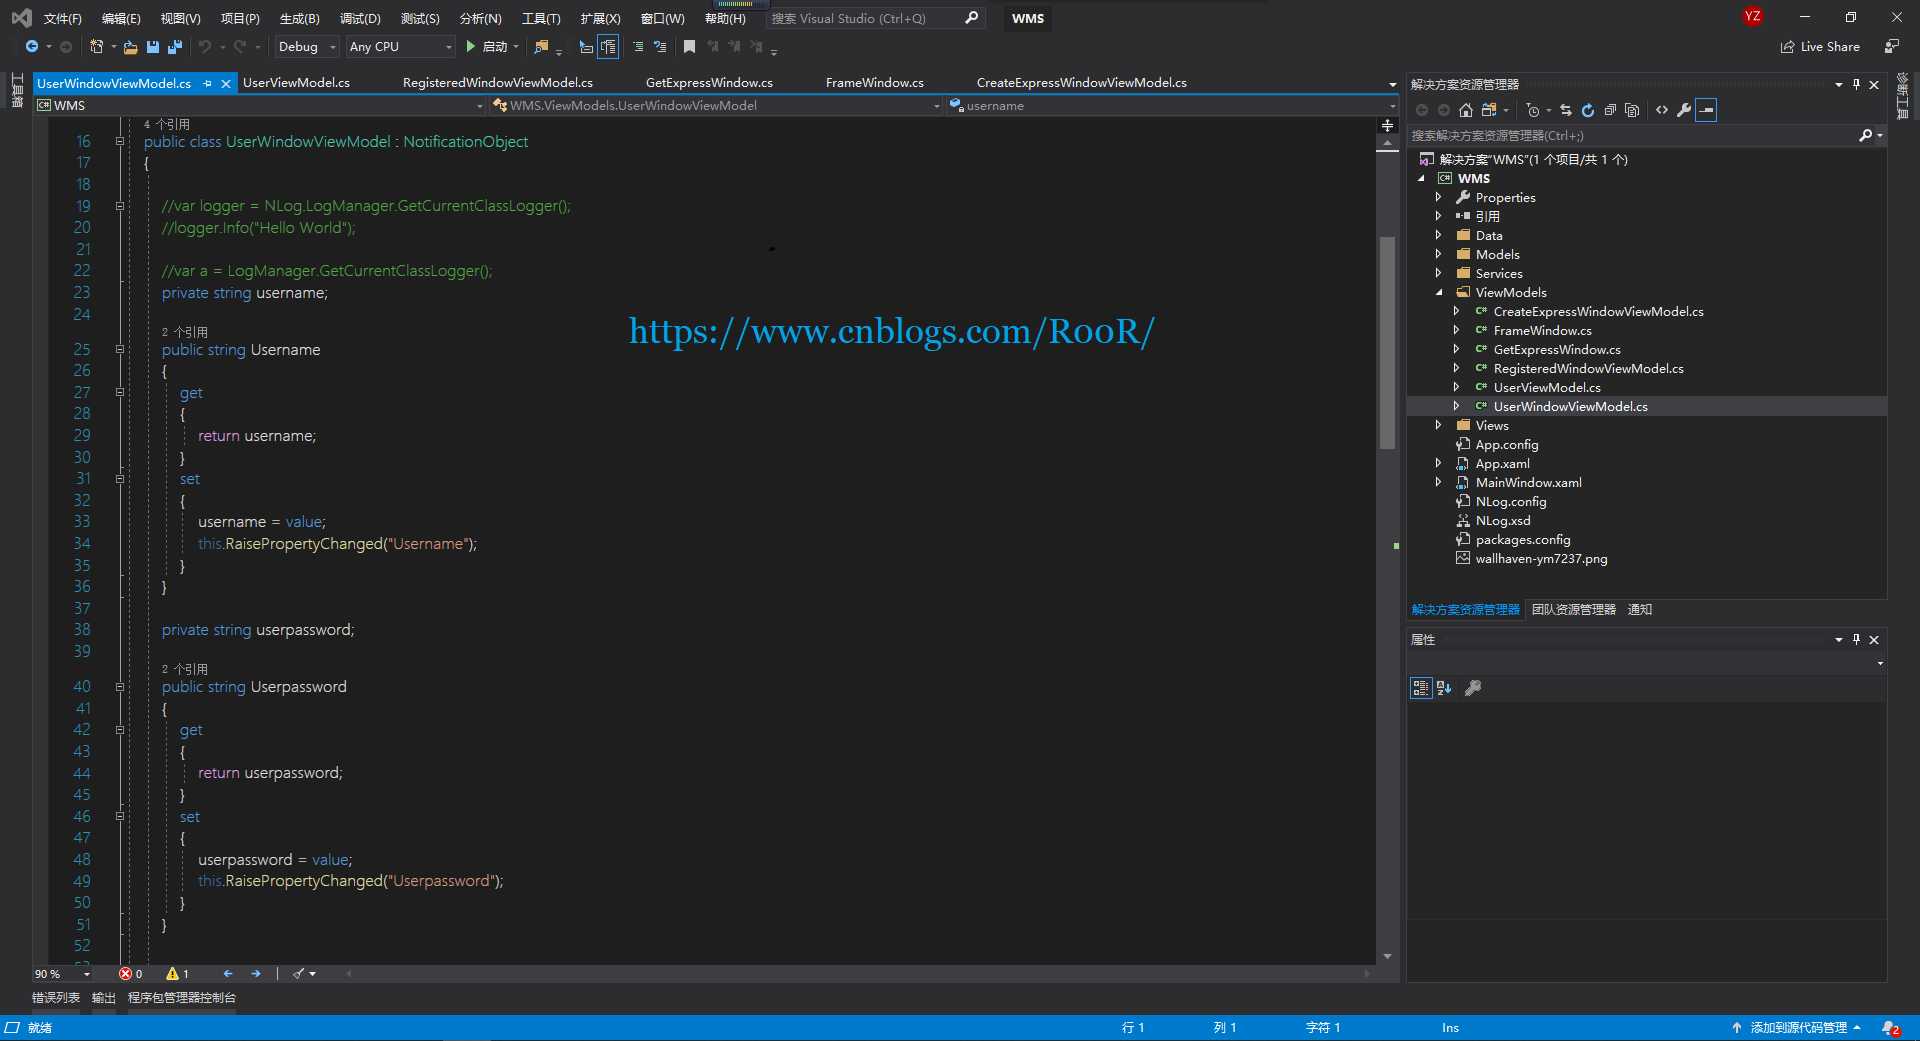1920x1041 pixels.
Task: Toggle the highlighted toolbar button left of indent icons
Action: (x=608, y=47)
